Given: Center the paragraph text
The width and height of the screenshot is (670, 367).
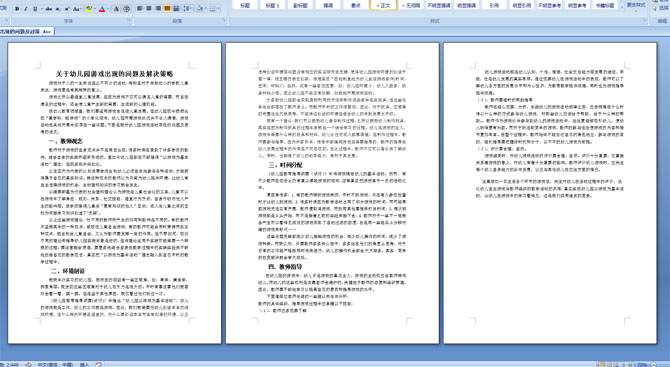Looking at the screenshot, I should pyautogui.click(x=149, y=9).
